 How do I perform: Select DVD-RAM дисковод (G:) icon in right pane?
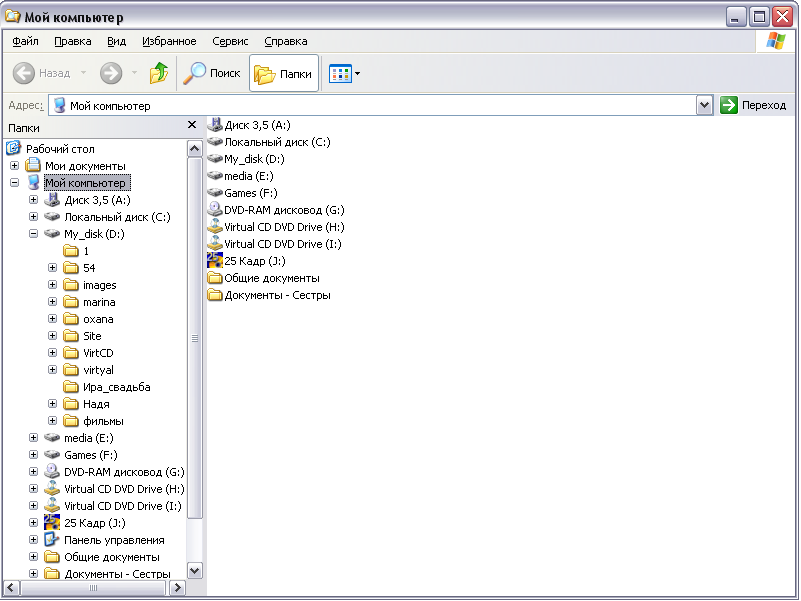(x=215, y=210)
